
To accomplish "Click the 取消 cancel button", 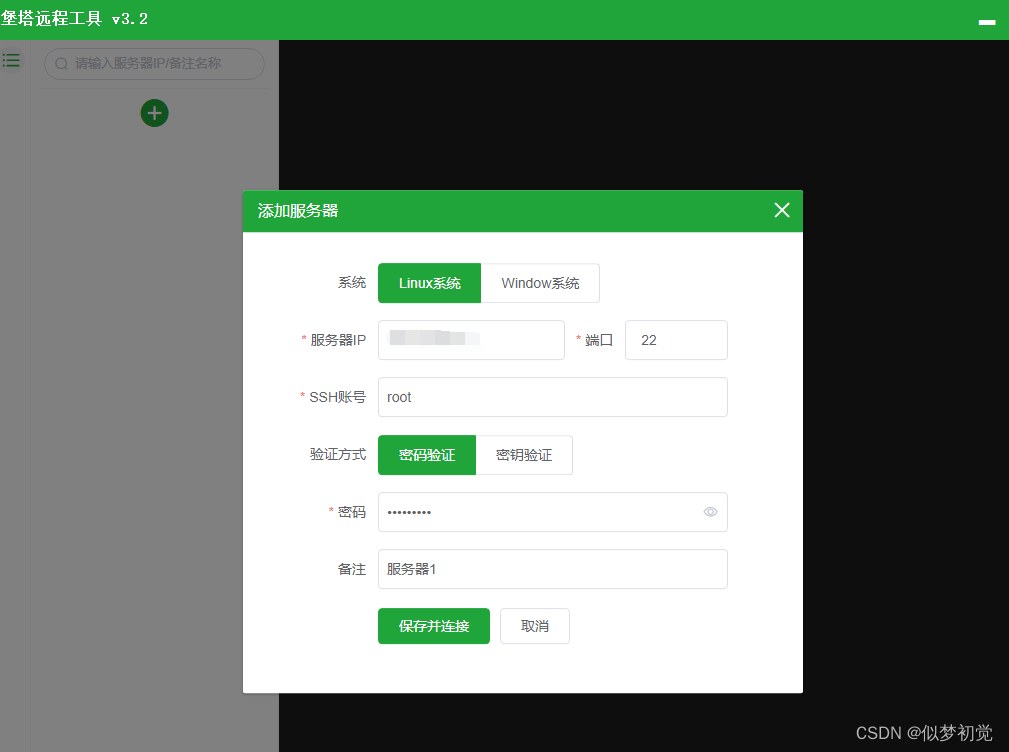I will coord(534,626).
